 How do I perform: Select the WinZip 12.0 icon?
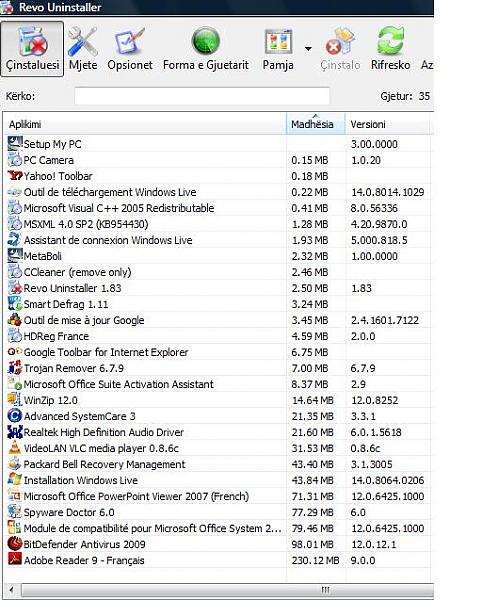15,400
